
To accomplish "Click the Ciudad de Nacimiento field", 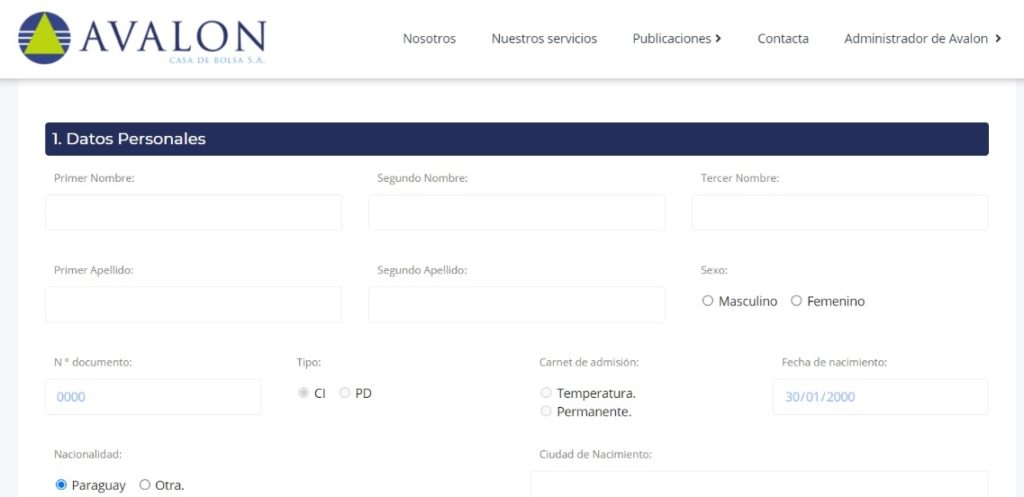I will 758,484.
